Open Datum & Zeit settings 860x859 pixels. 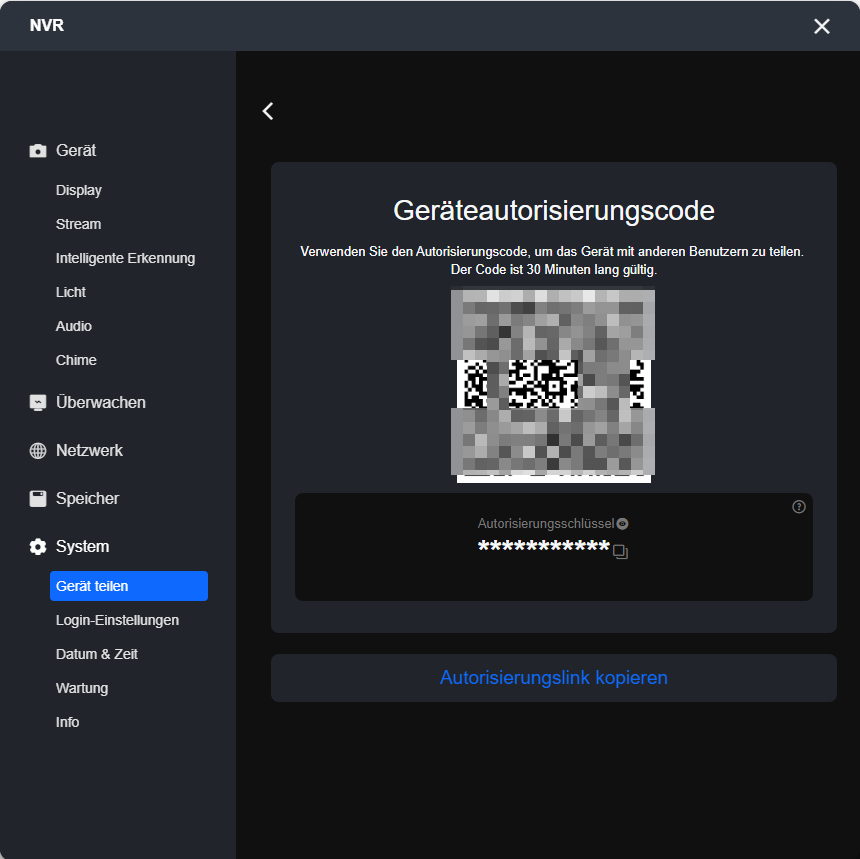pyautogui.click(x=97, y=654)
